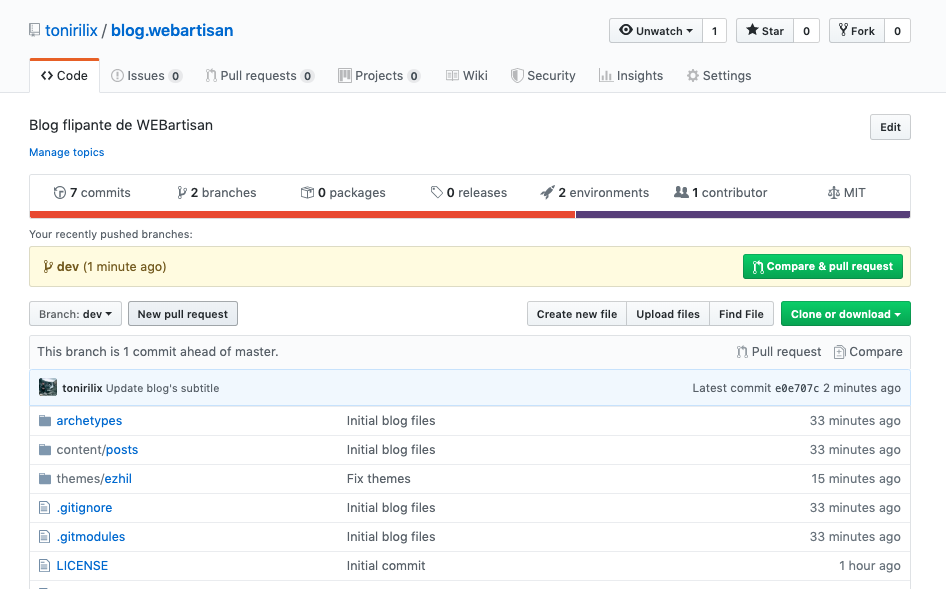Click the watchers count 1
946x589 pixels.
pos(714,31)
